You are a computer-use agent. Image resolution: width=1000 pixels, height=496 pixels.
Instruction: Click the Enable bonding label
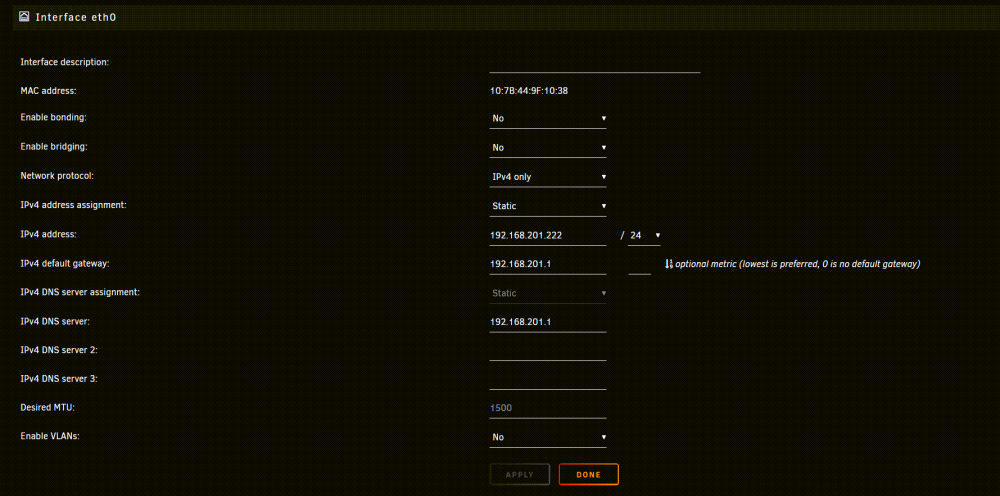coord(54,118)
